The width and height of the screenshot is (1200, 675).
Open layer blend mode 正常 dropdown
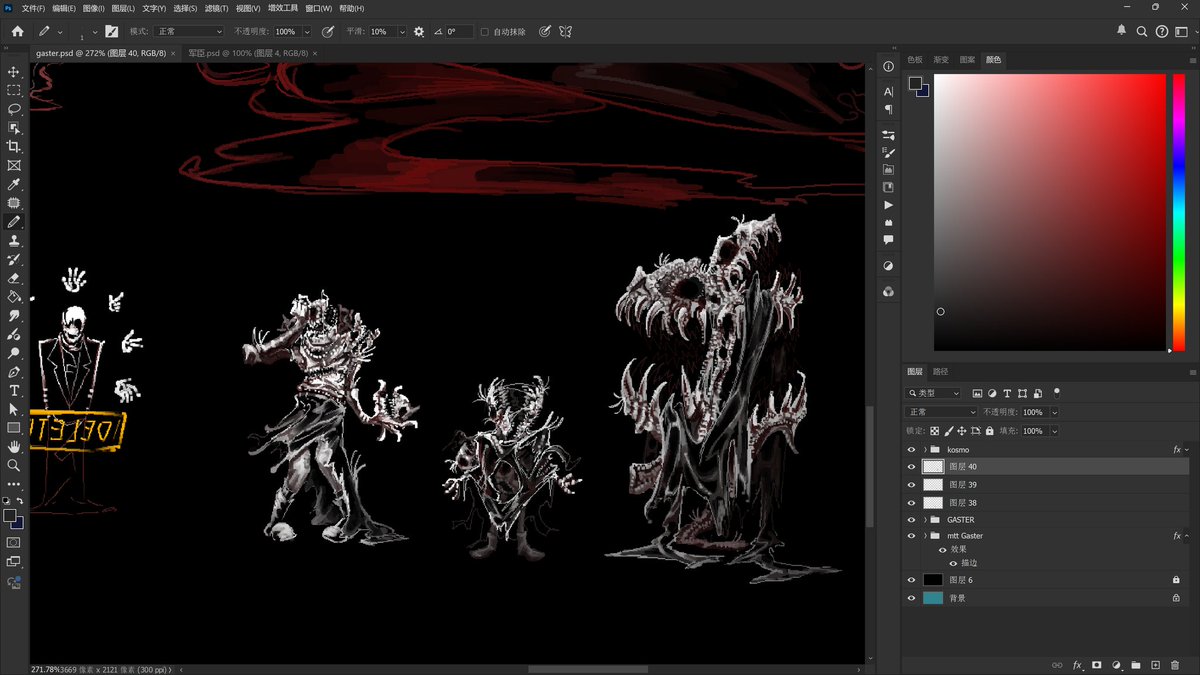941,412
